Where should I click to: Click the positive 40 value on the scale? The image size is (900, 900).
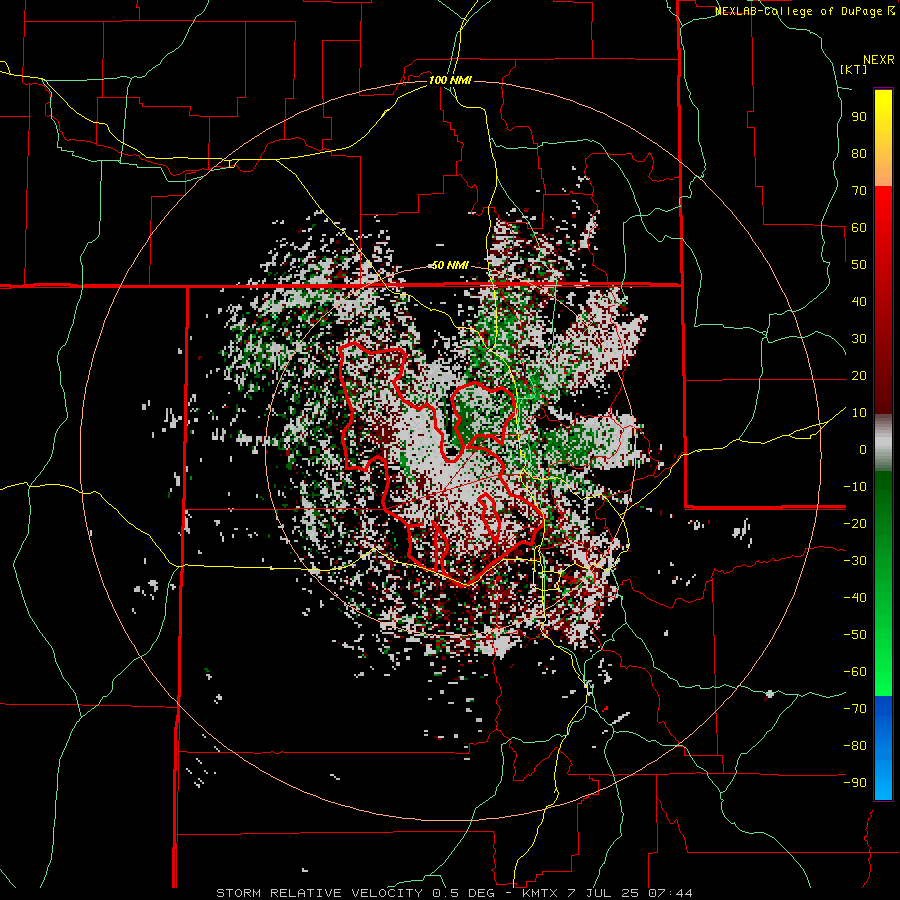(859, 301)
